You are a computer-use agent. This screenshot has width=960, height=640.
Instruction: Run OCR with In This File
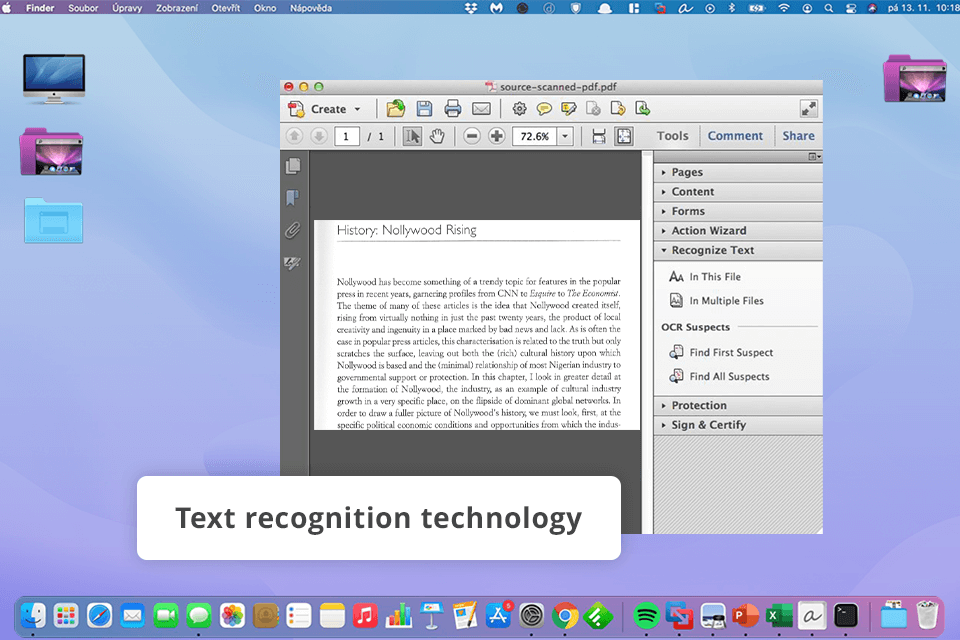coord(714,277)
